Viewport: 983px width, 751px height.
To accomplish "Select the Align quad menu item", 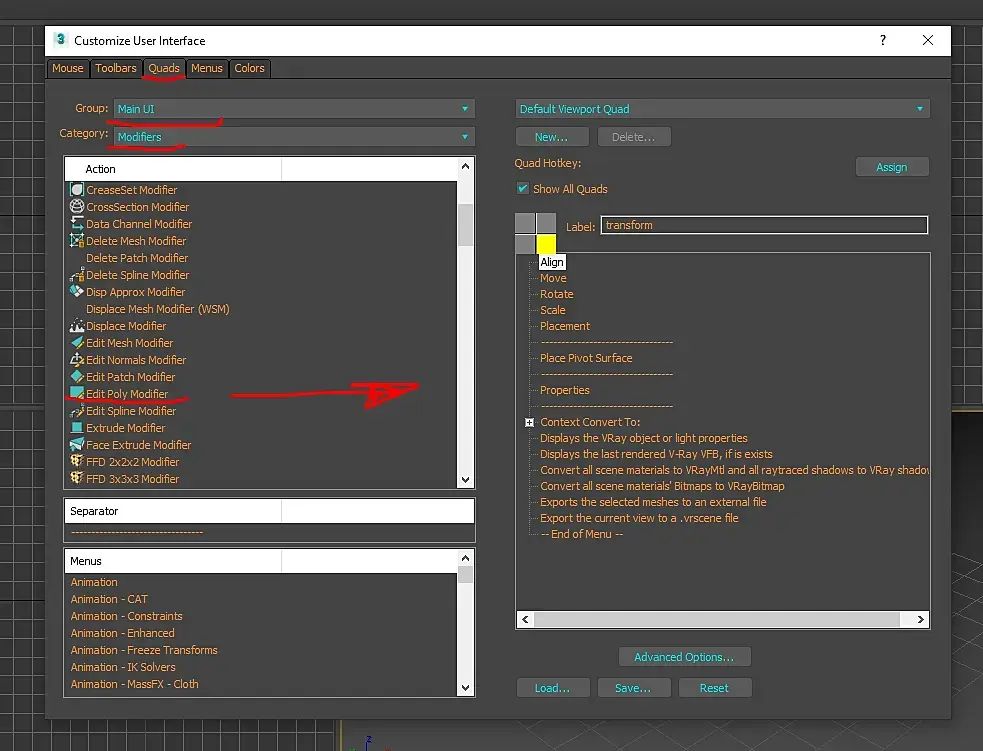I will (552, 262).
